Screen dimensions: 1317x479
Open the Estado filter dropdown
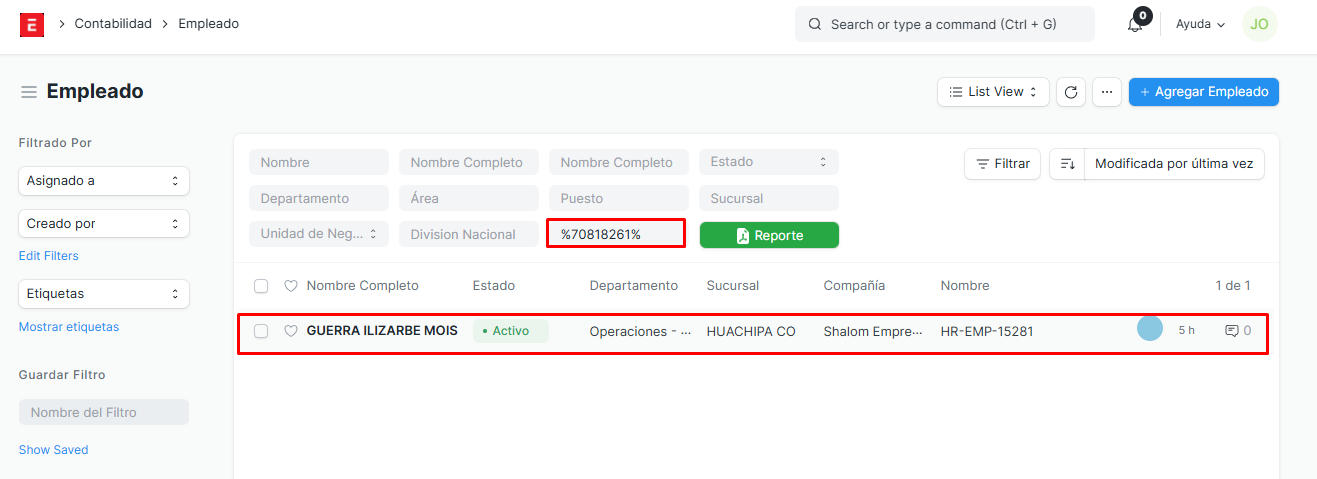click(x=768, y=162)
